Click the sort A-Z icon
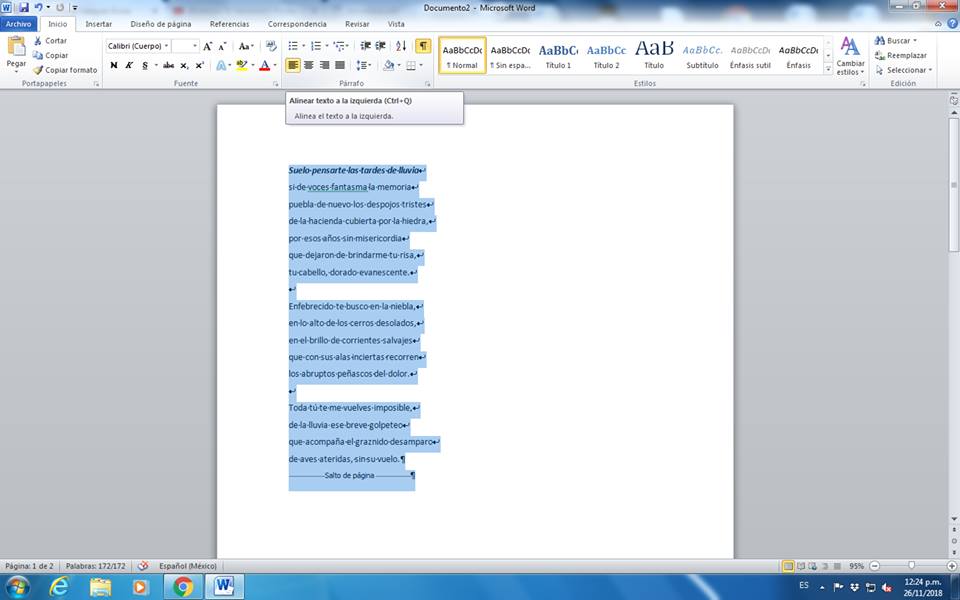This screenshot has height=600, width=960. tap(401, 46)
